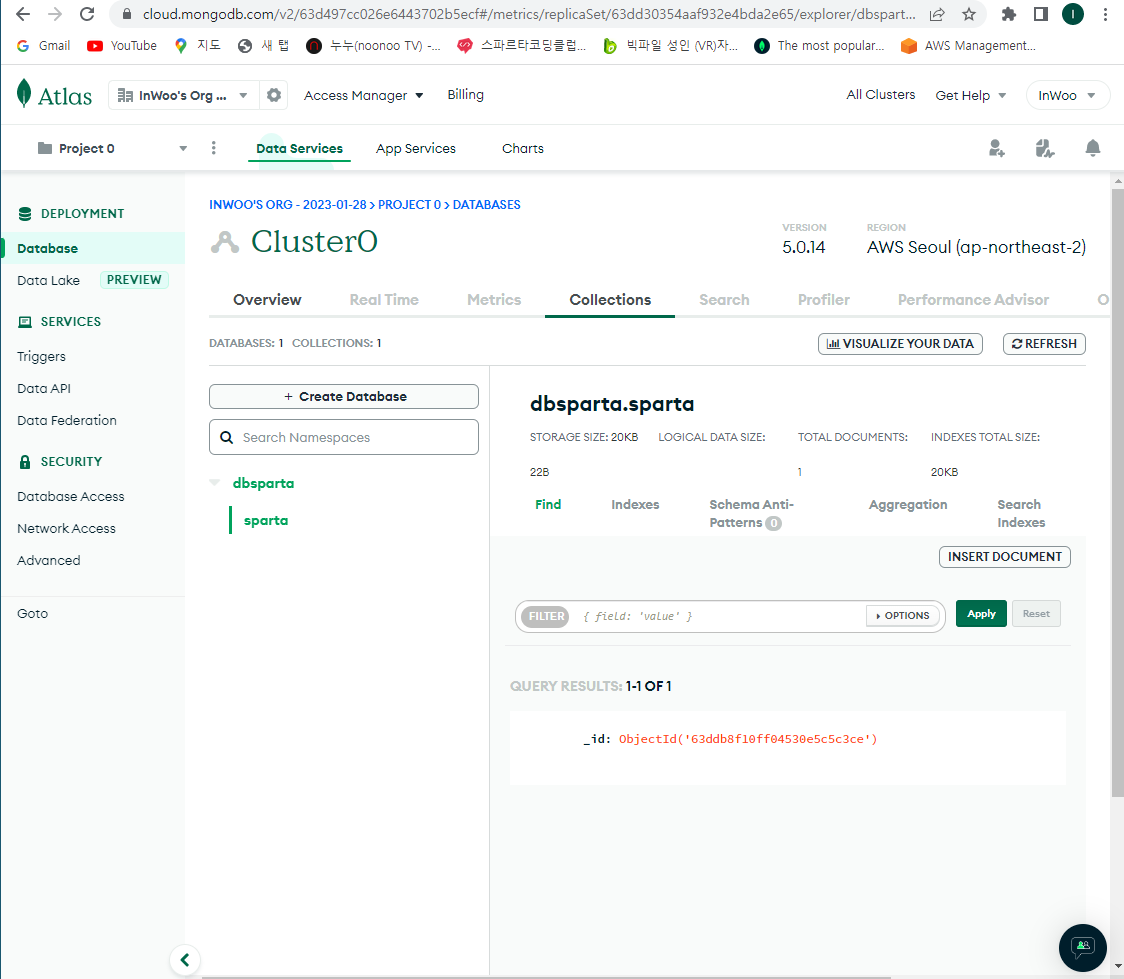Screen dimensions: 1124x979
Task: Open the Collections tab
Action: click(610, 300)
